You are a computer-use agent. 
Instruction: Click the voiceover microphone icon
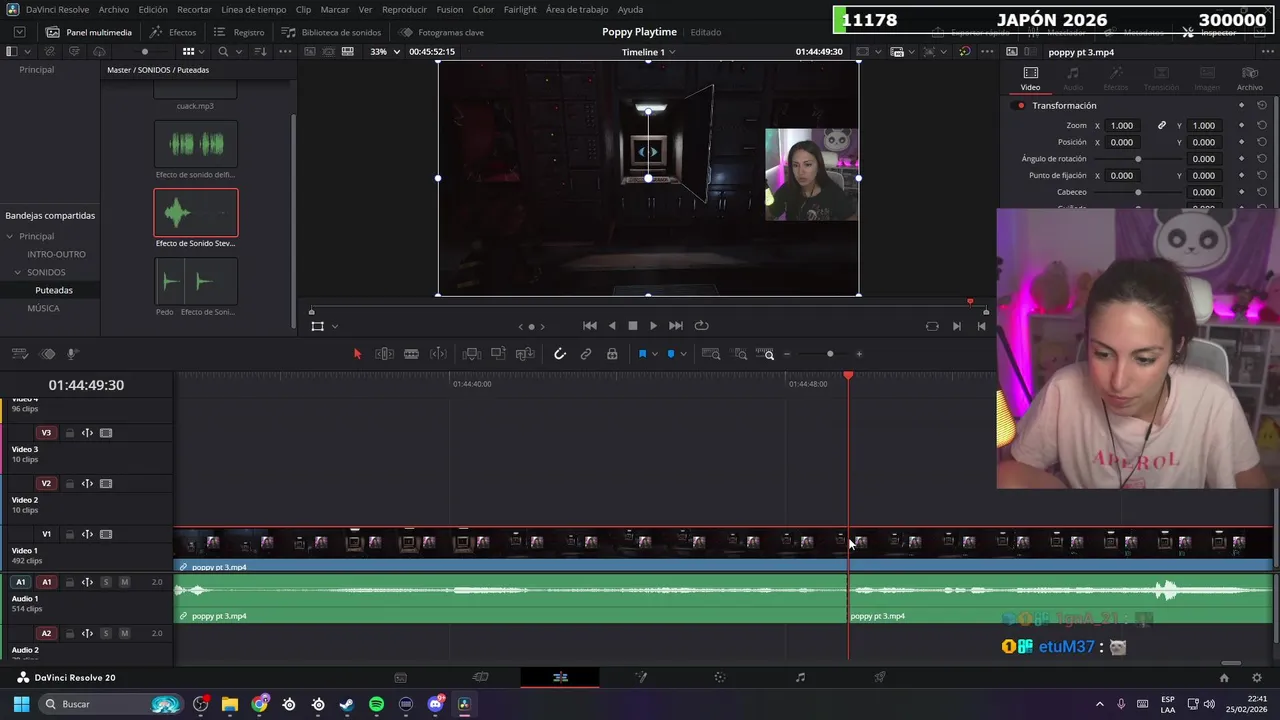(x=72, y=354)
